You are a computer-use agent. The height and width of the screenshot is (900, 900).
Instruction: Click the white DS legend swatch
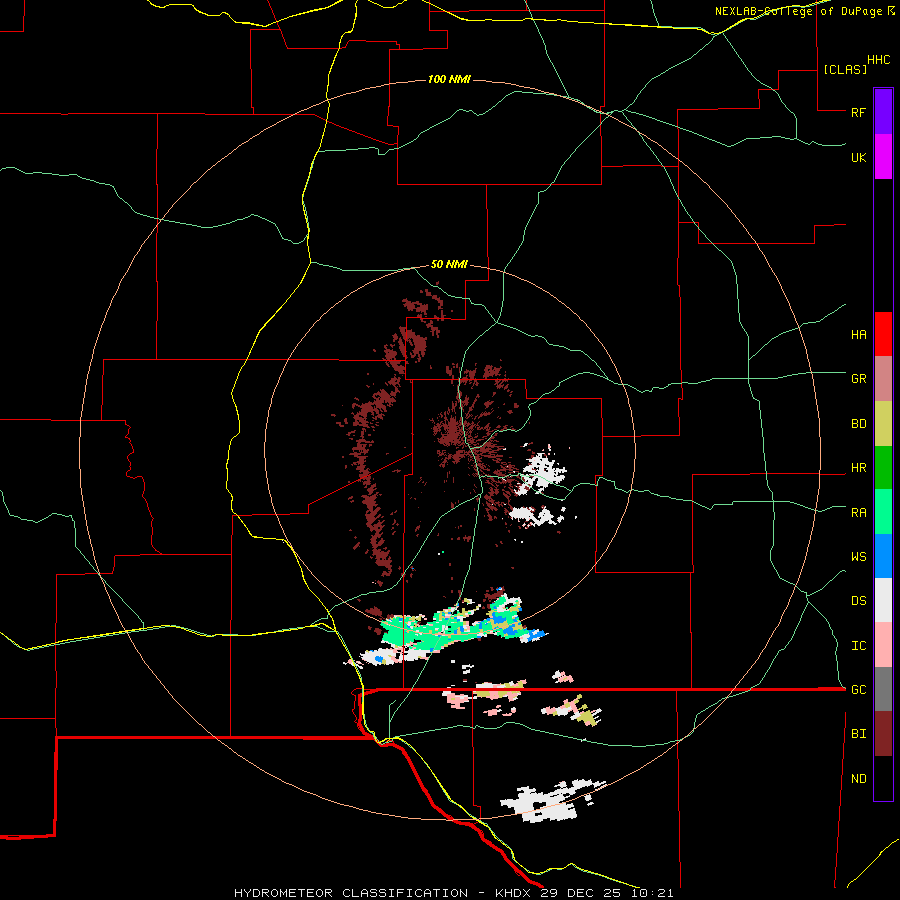(883, 600)
